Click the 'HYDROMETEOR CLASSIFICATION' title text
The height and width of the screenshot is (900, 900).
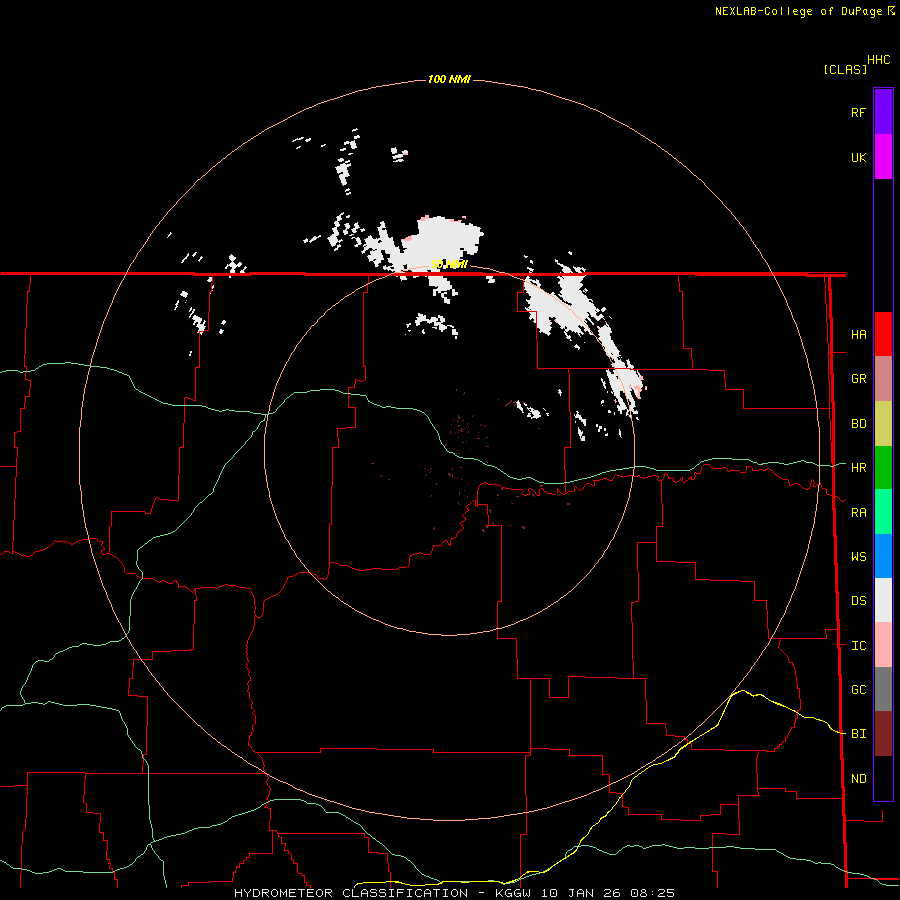point(351,893)
